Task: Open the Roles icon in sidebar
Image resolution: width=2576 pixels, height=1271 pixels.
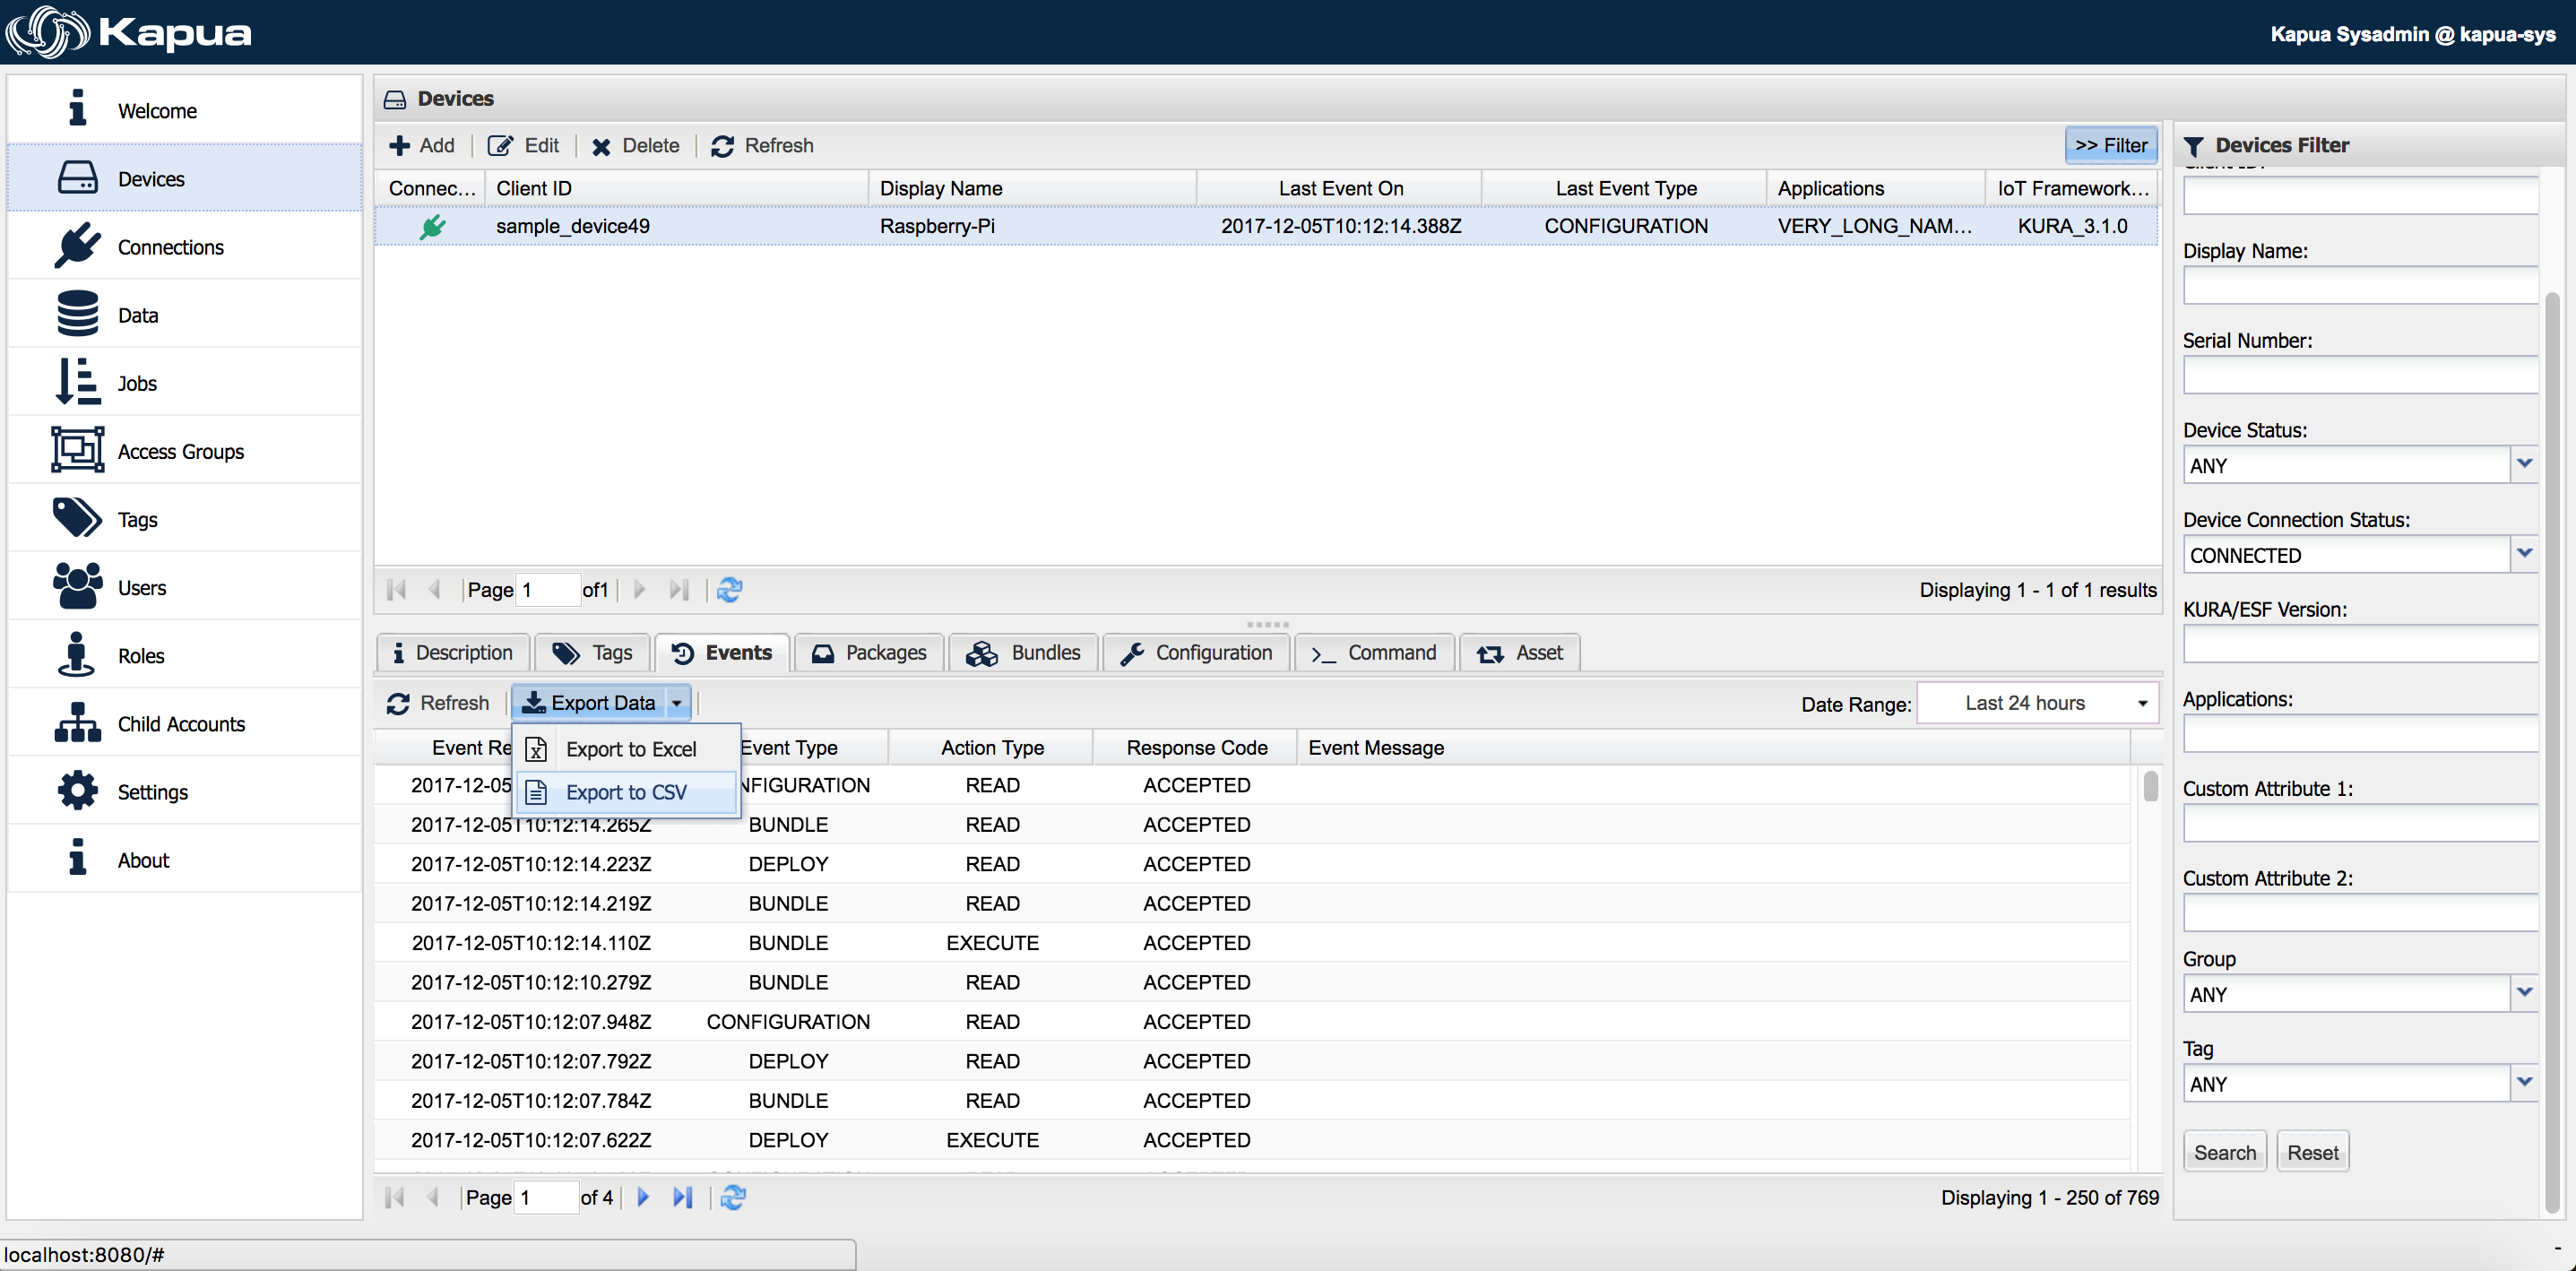Action: 77,655
